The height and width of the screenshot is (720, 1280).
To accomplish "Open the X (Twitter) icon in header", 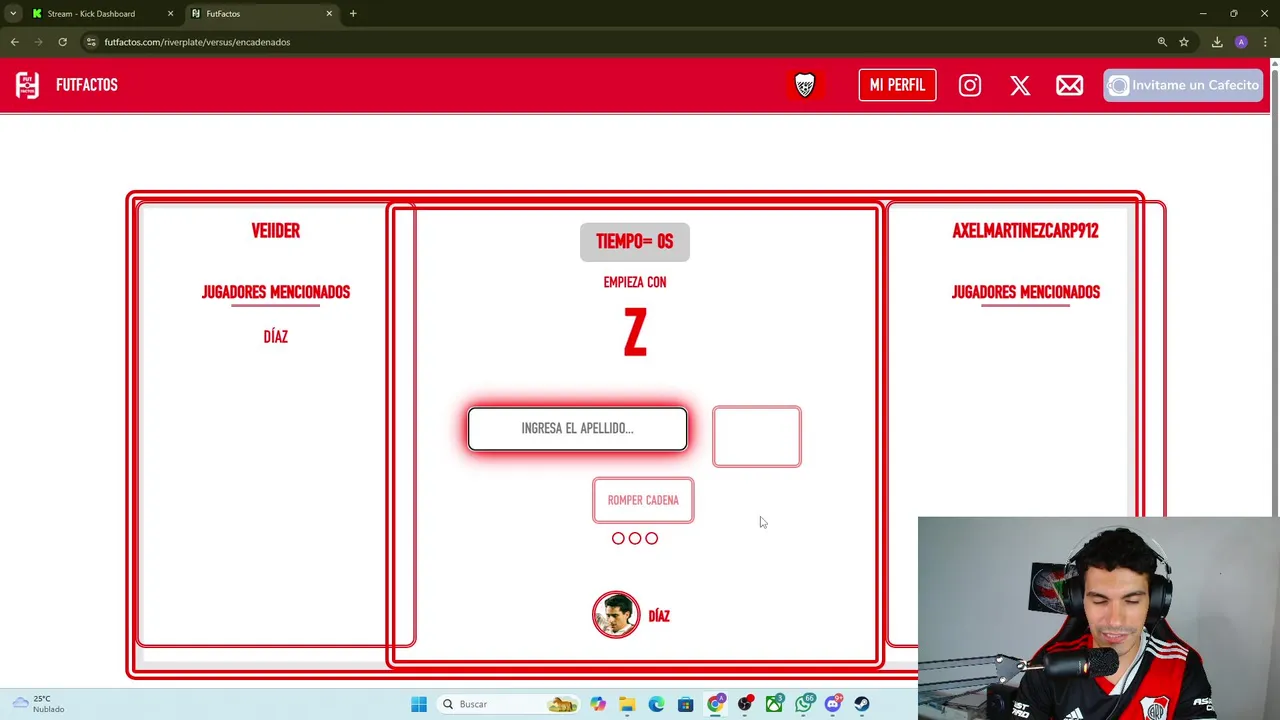I will pos(1020,85).
